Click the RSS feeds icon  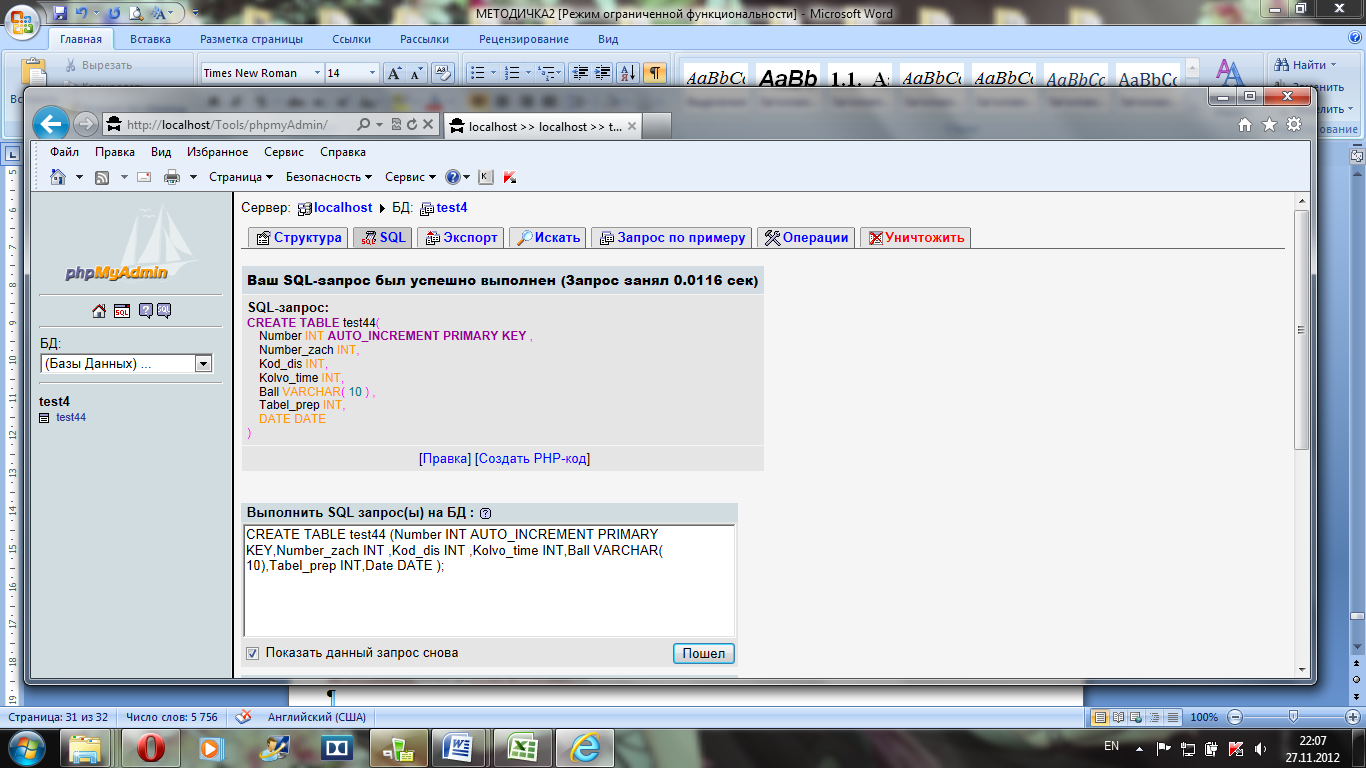pyautogui.click(x=102, y=177)
